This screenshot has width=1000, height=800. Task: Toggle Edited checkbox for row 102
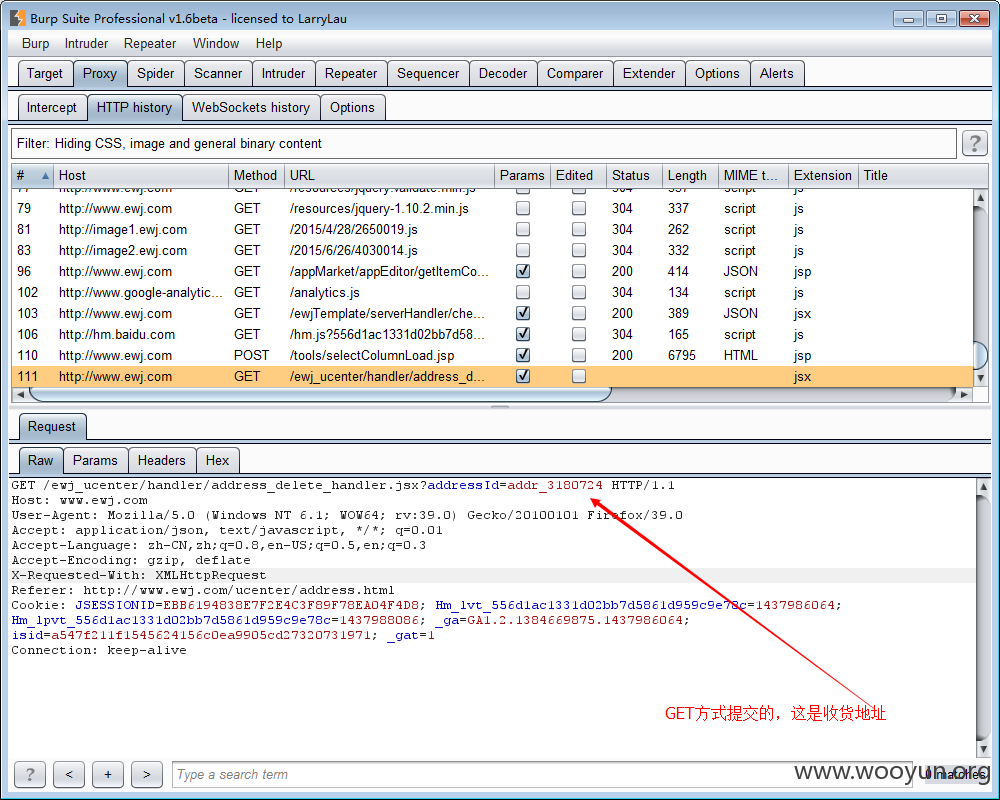[x=579, y=292]
